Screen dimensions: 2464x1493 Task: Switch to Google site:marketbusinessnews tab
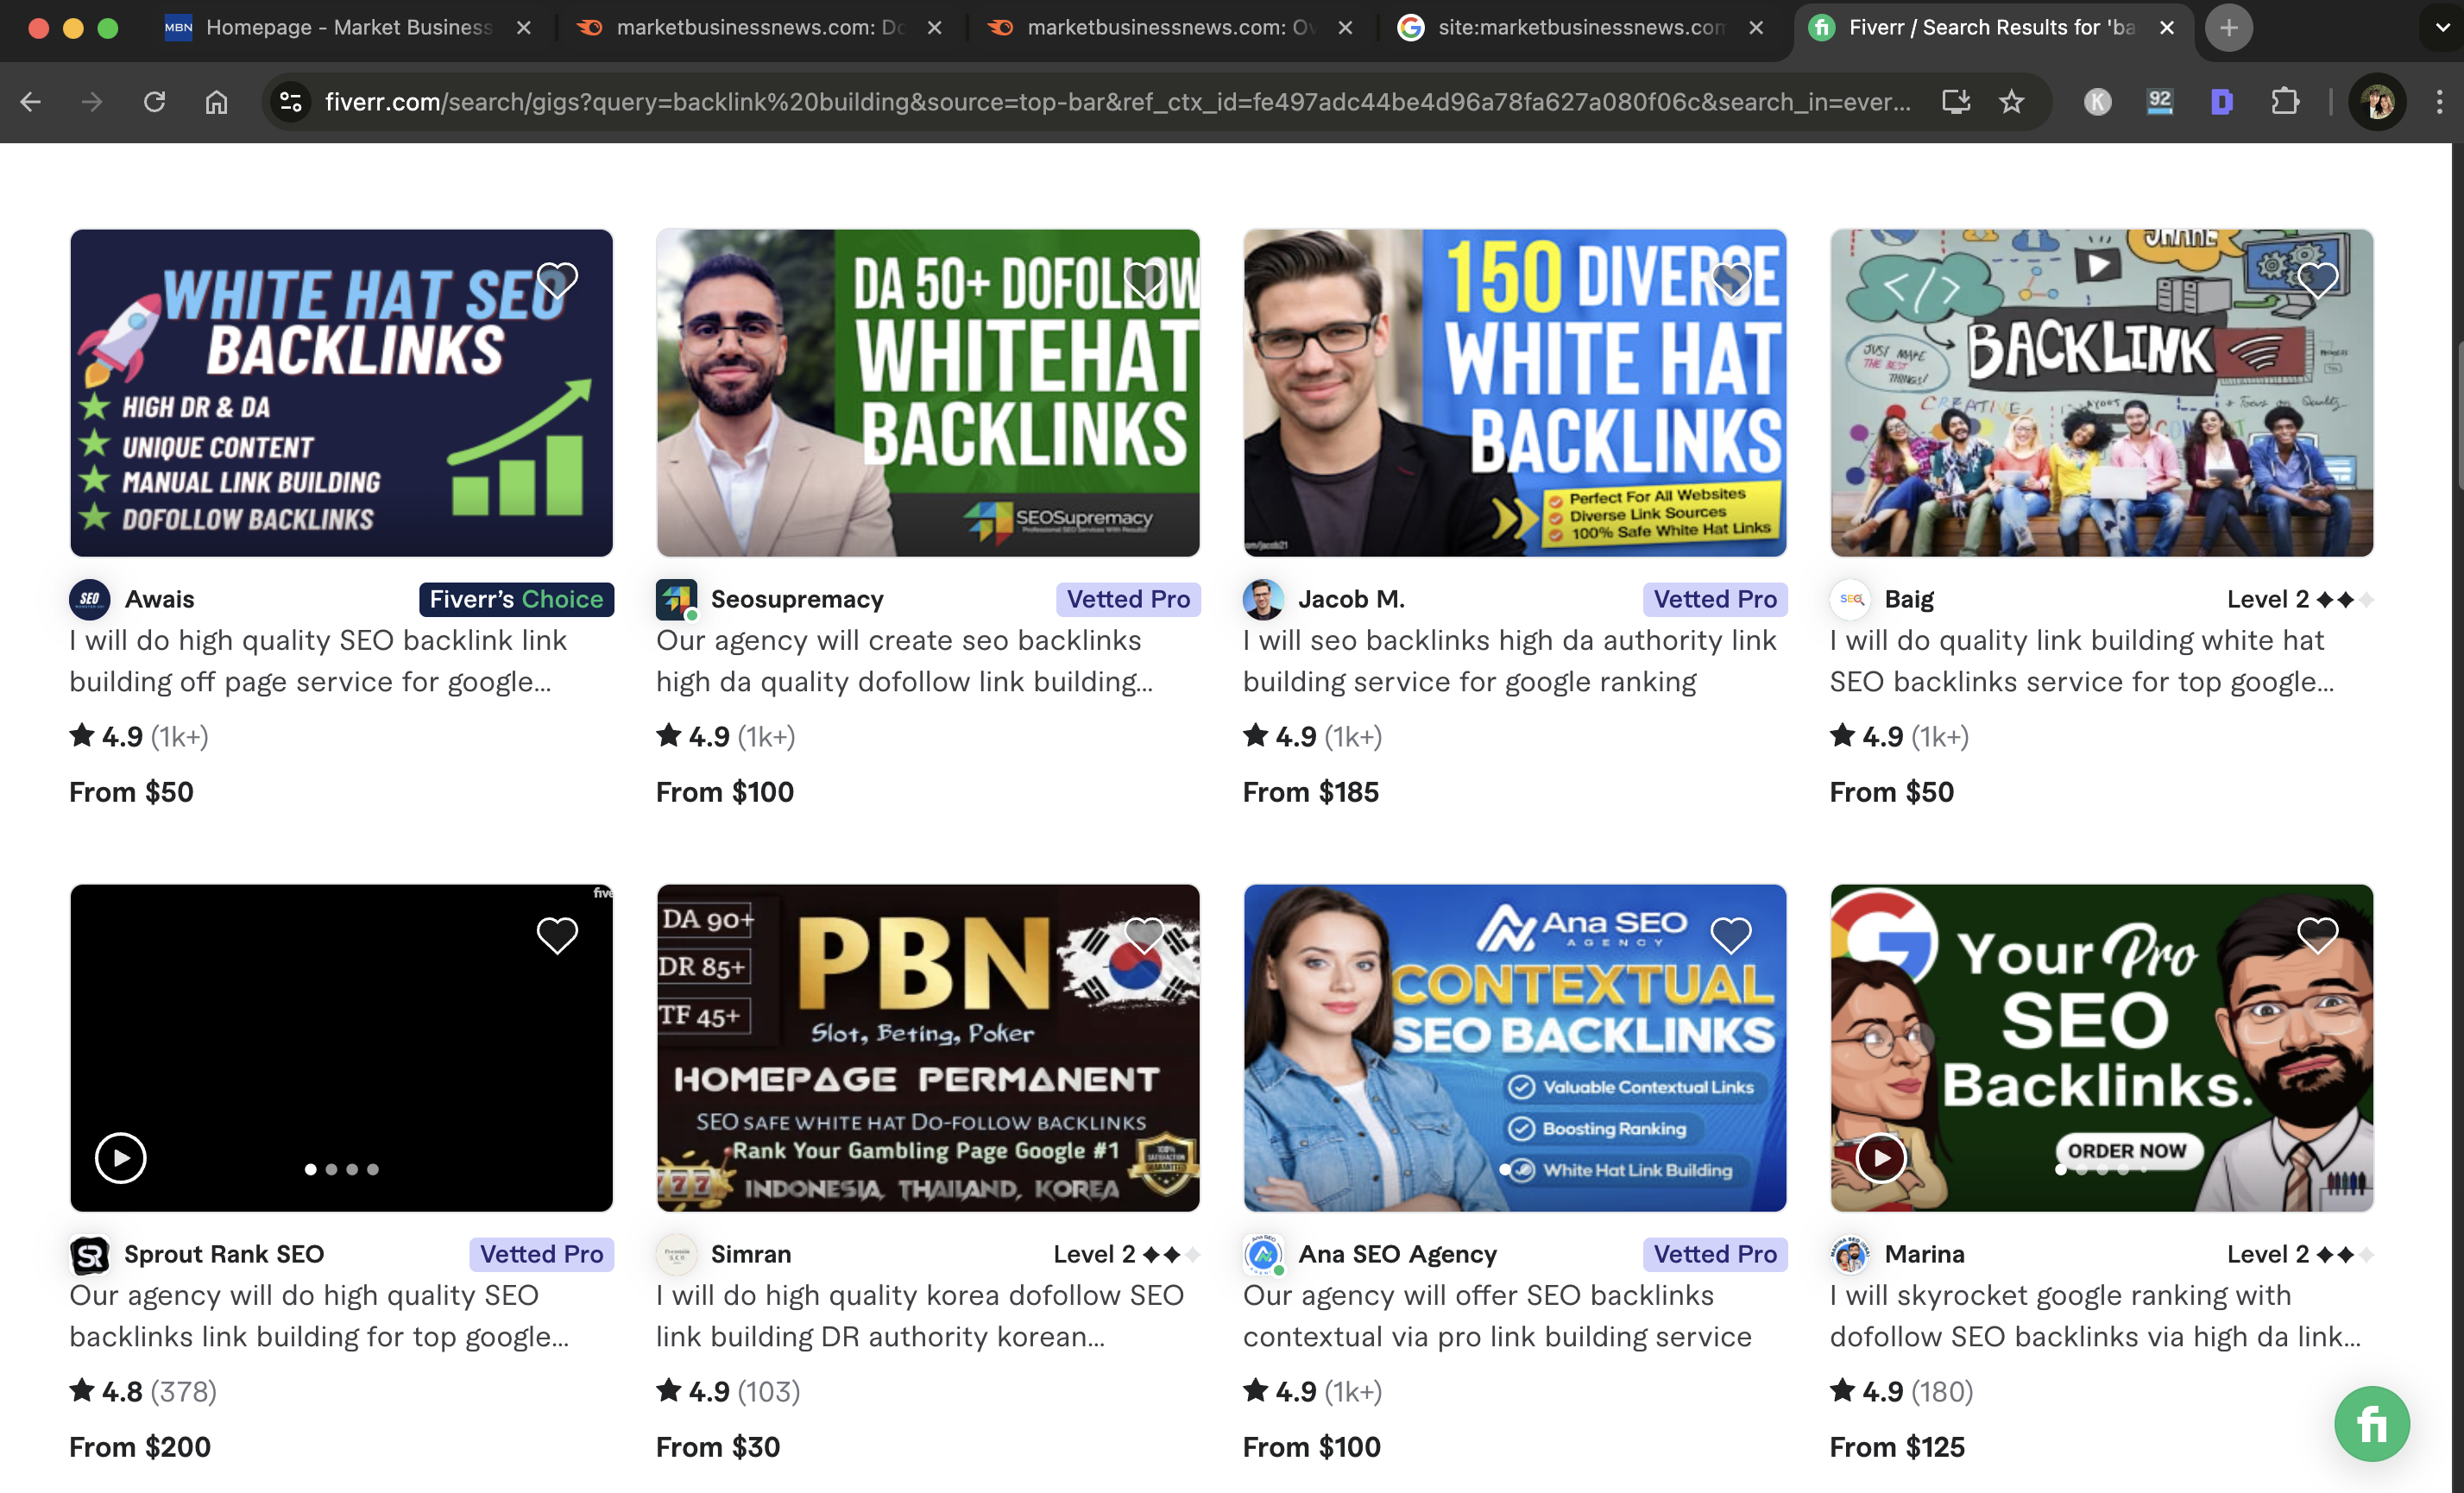click(x=1579, y=28)
